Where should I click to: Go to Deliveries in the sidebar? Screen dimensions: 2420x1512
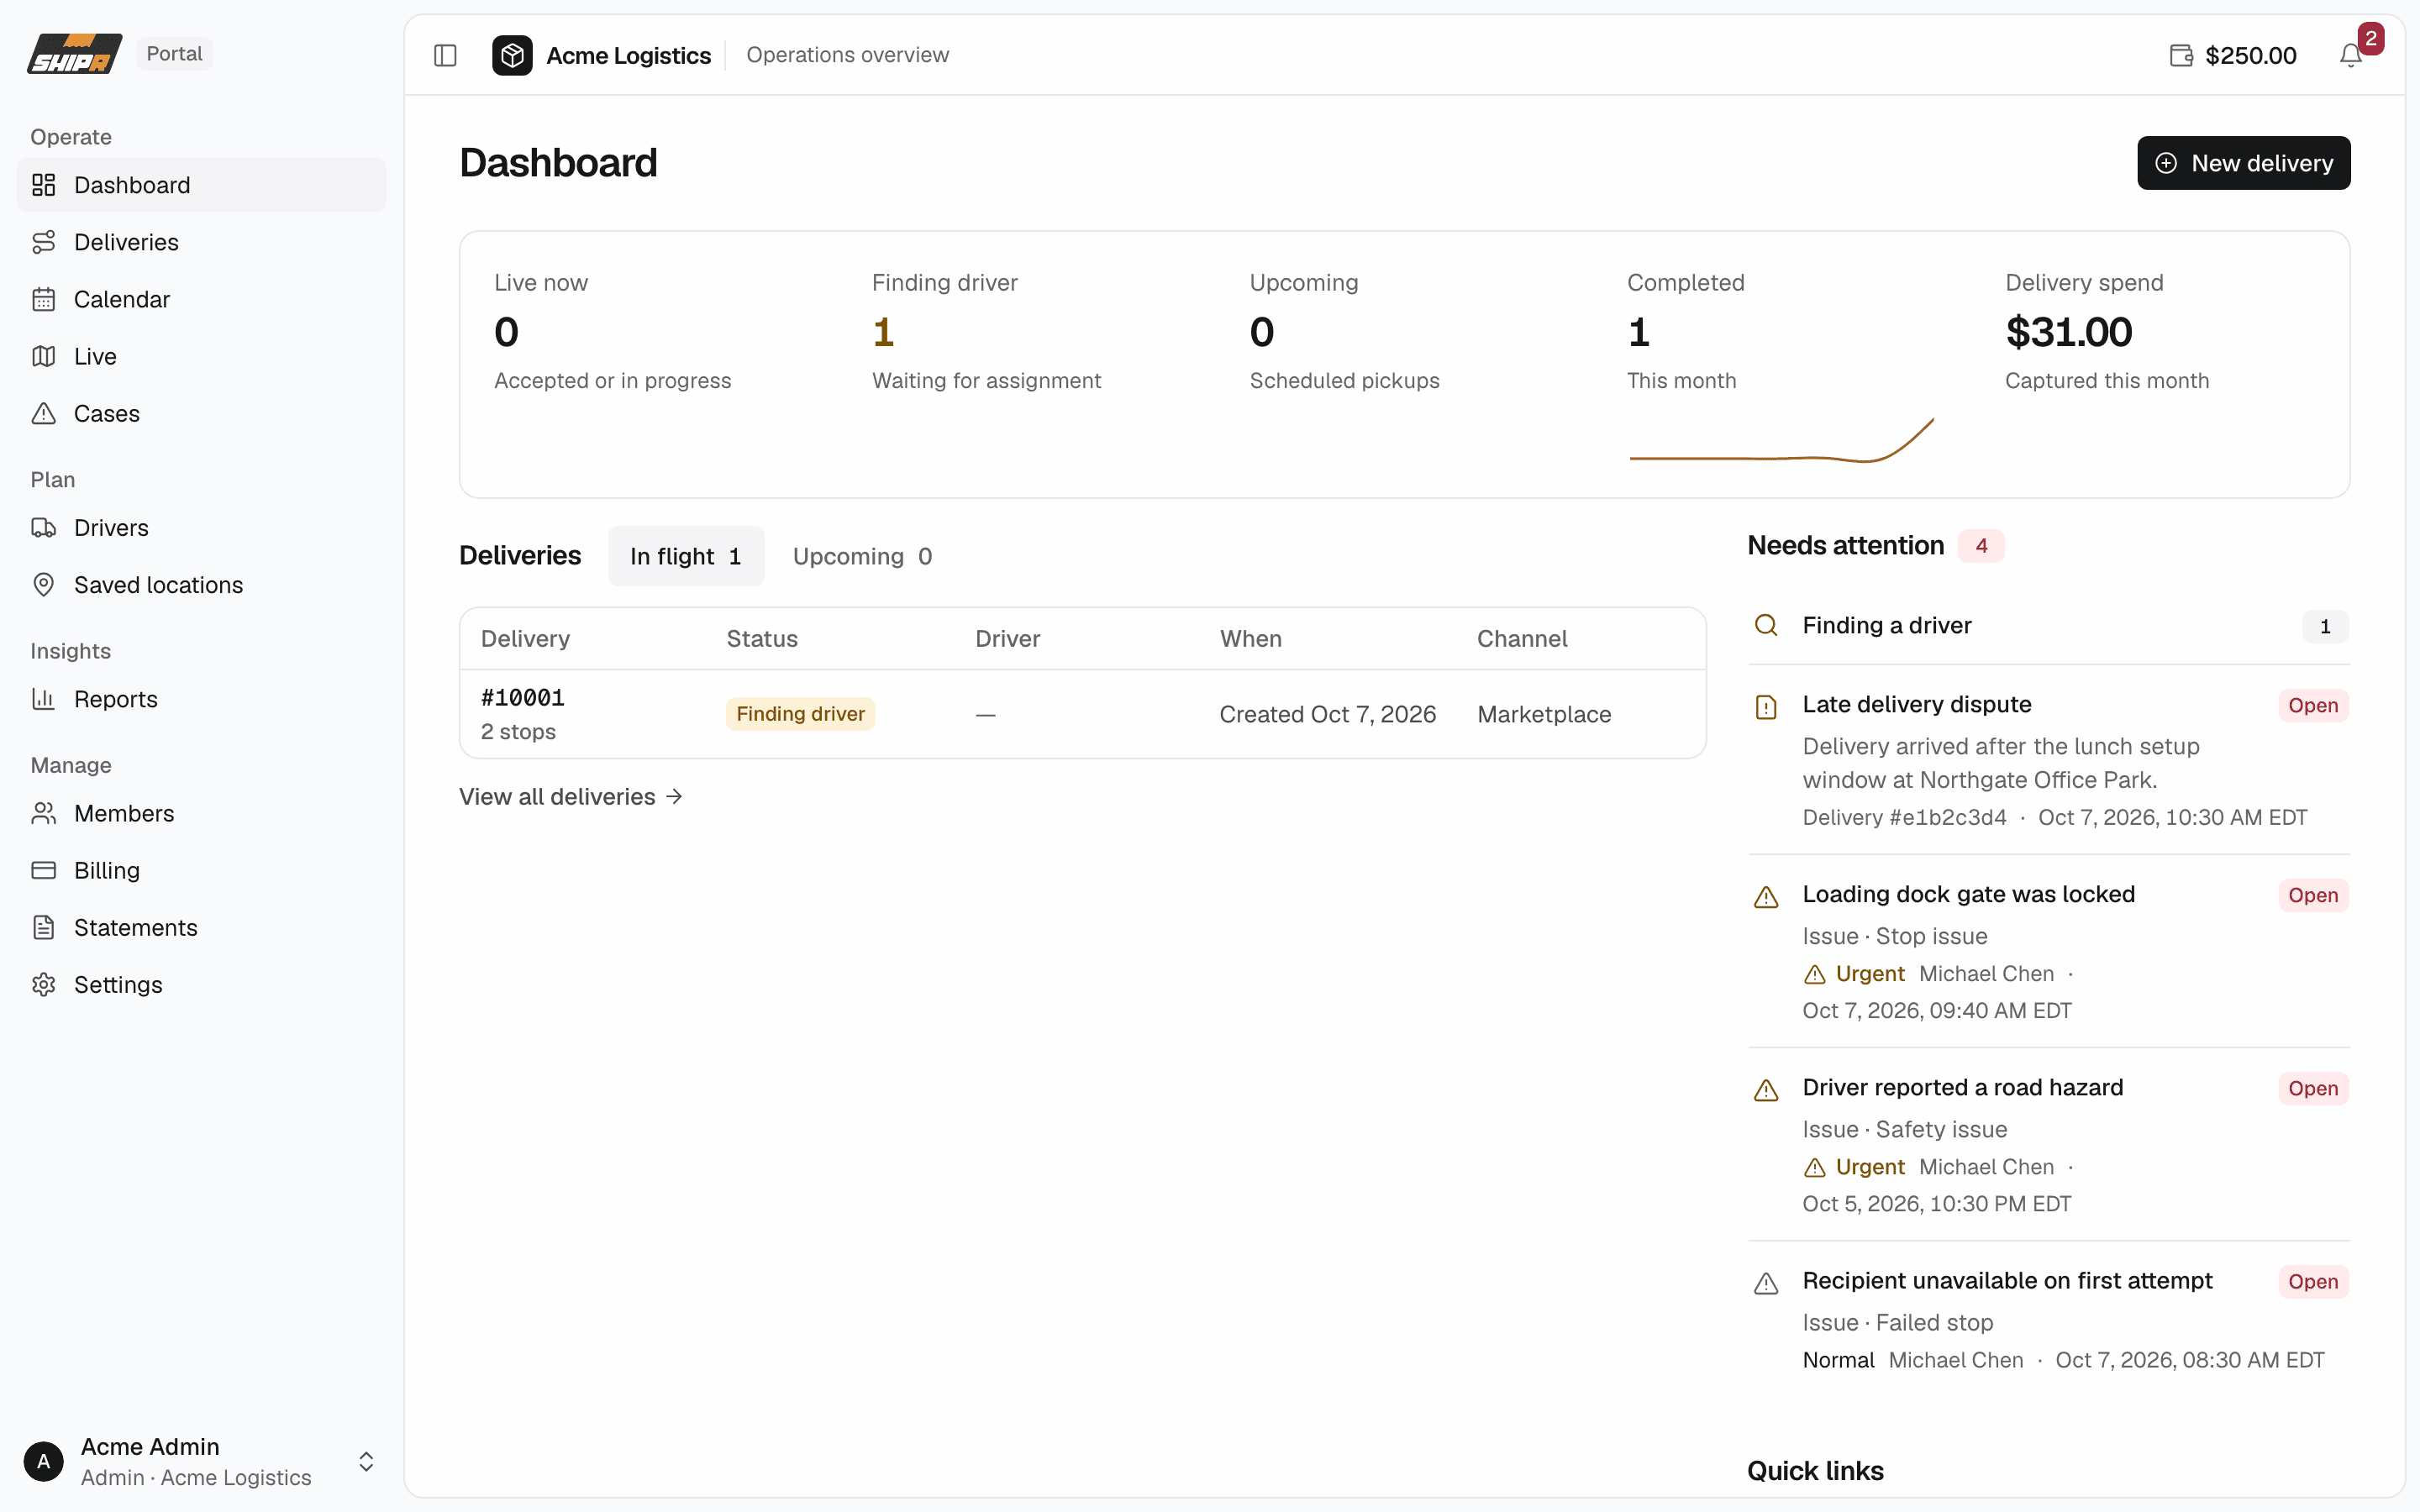(201, 242)
